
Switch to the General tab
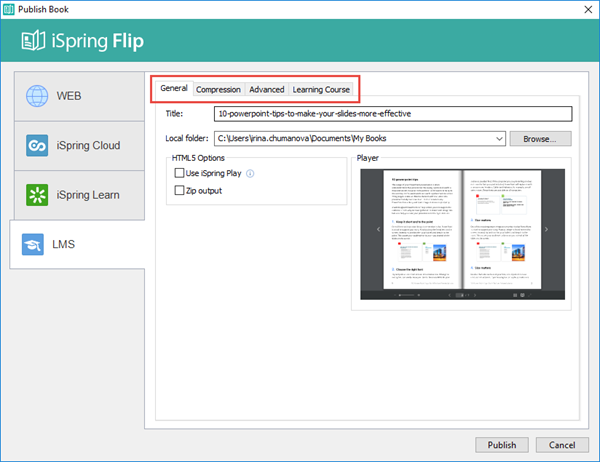[x=174, y=88]
